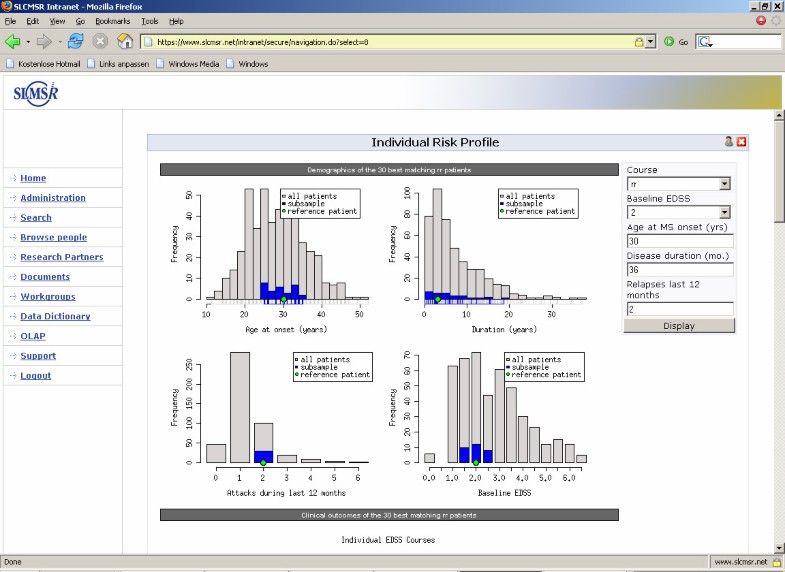Viewport: 785px width, 572px height.
Task: Click 'www.slcmsr.net' in status bar
Action: click(x=740, y=562)
